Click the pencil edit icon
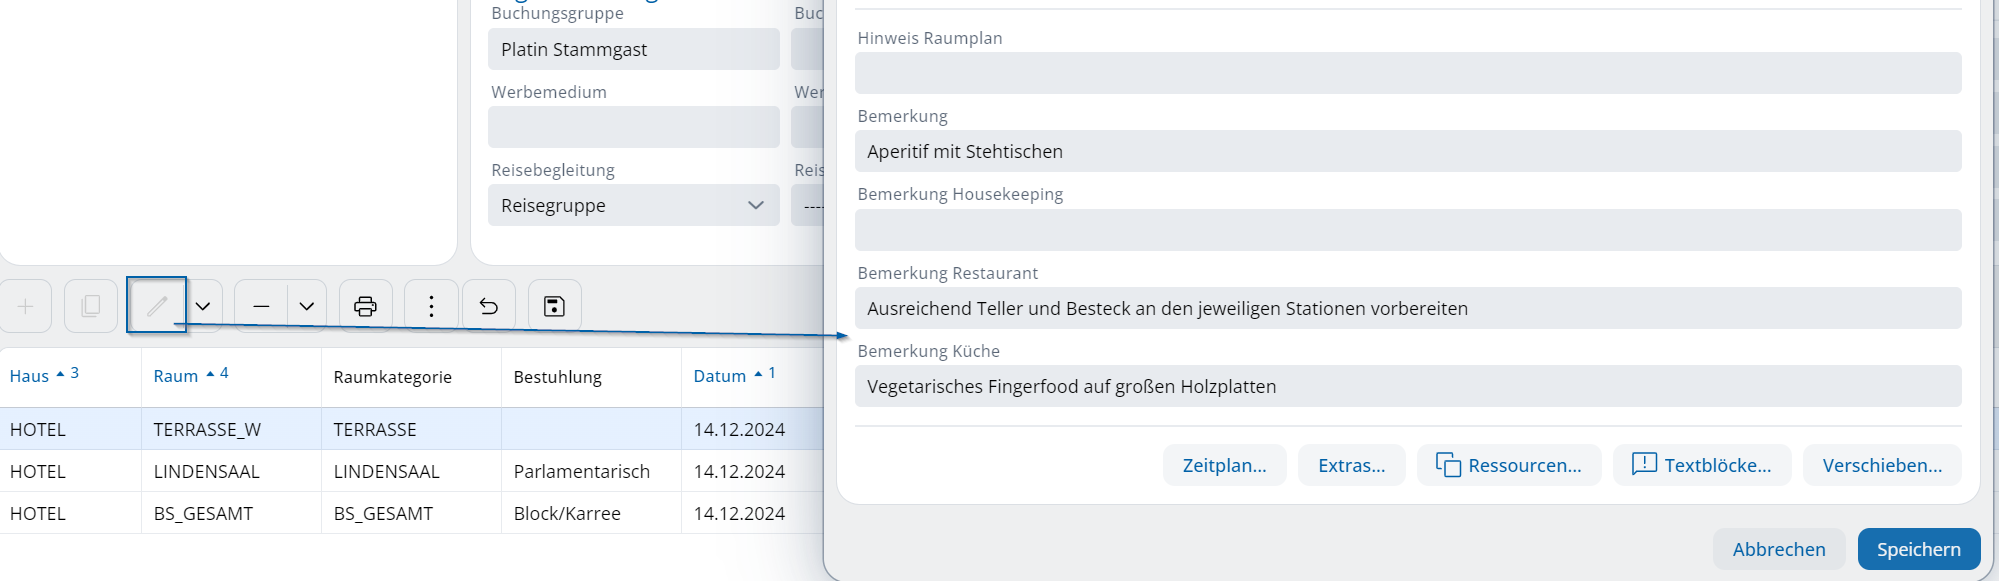 (157, 306)
